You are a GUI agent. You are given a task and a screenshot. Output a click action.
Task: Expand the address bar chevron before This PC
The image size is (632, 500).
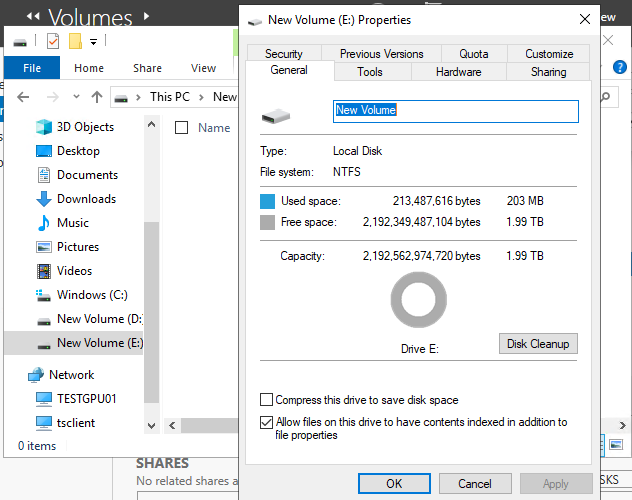[138, 97]
